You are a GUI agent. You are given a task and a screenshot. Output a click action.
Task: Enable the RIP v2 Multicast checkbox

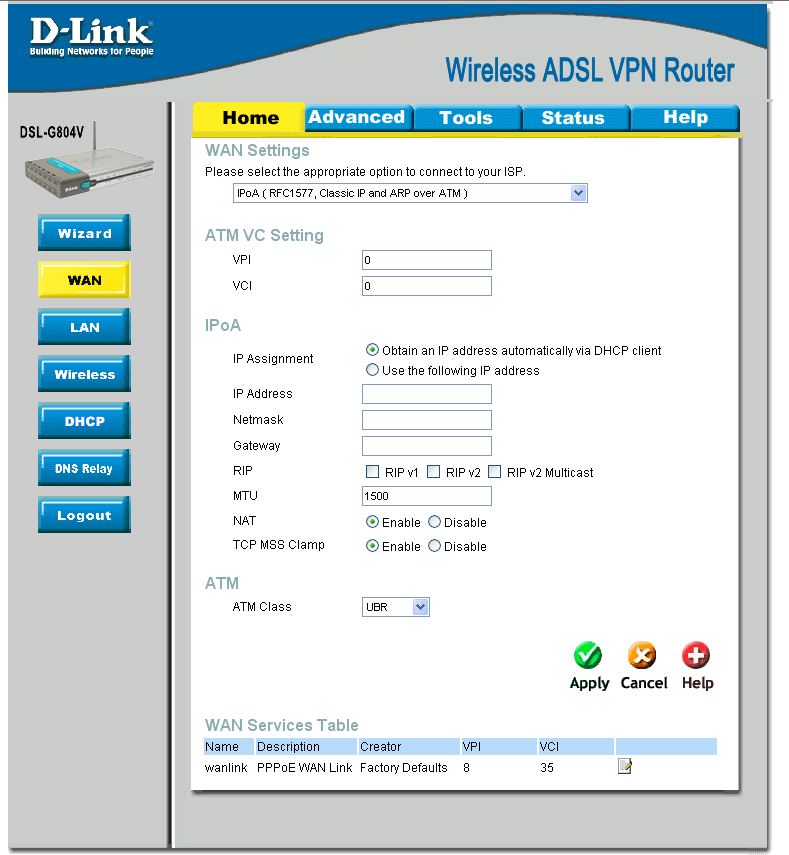pyautogui.click(x=495, y=472)
